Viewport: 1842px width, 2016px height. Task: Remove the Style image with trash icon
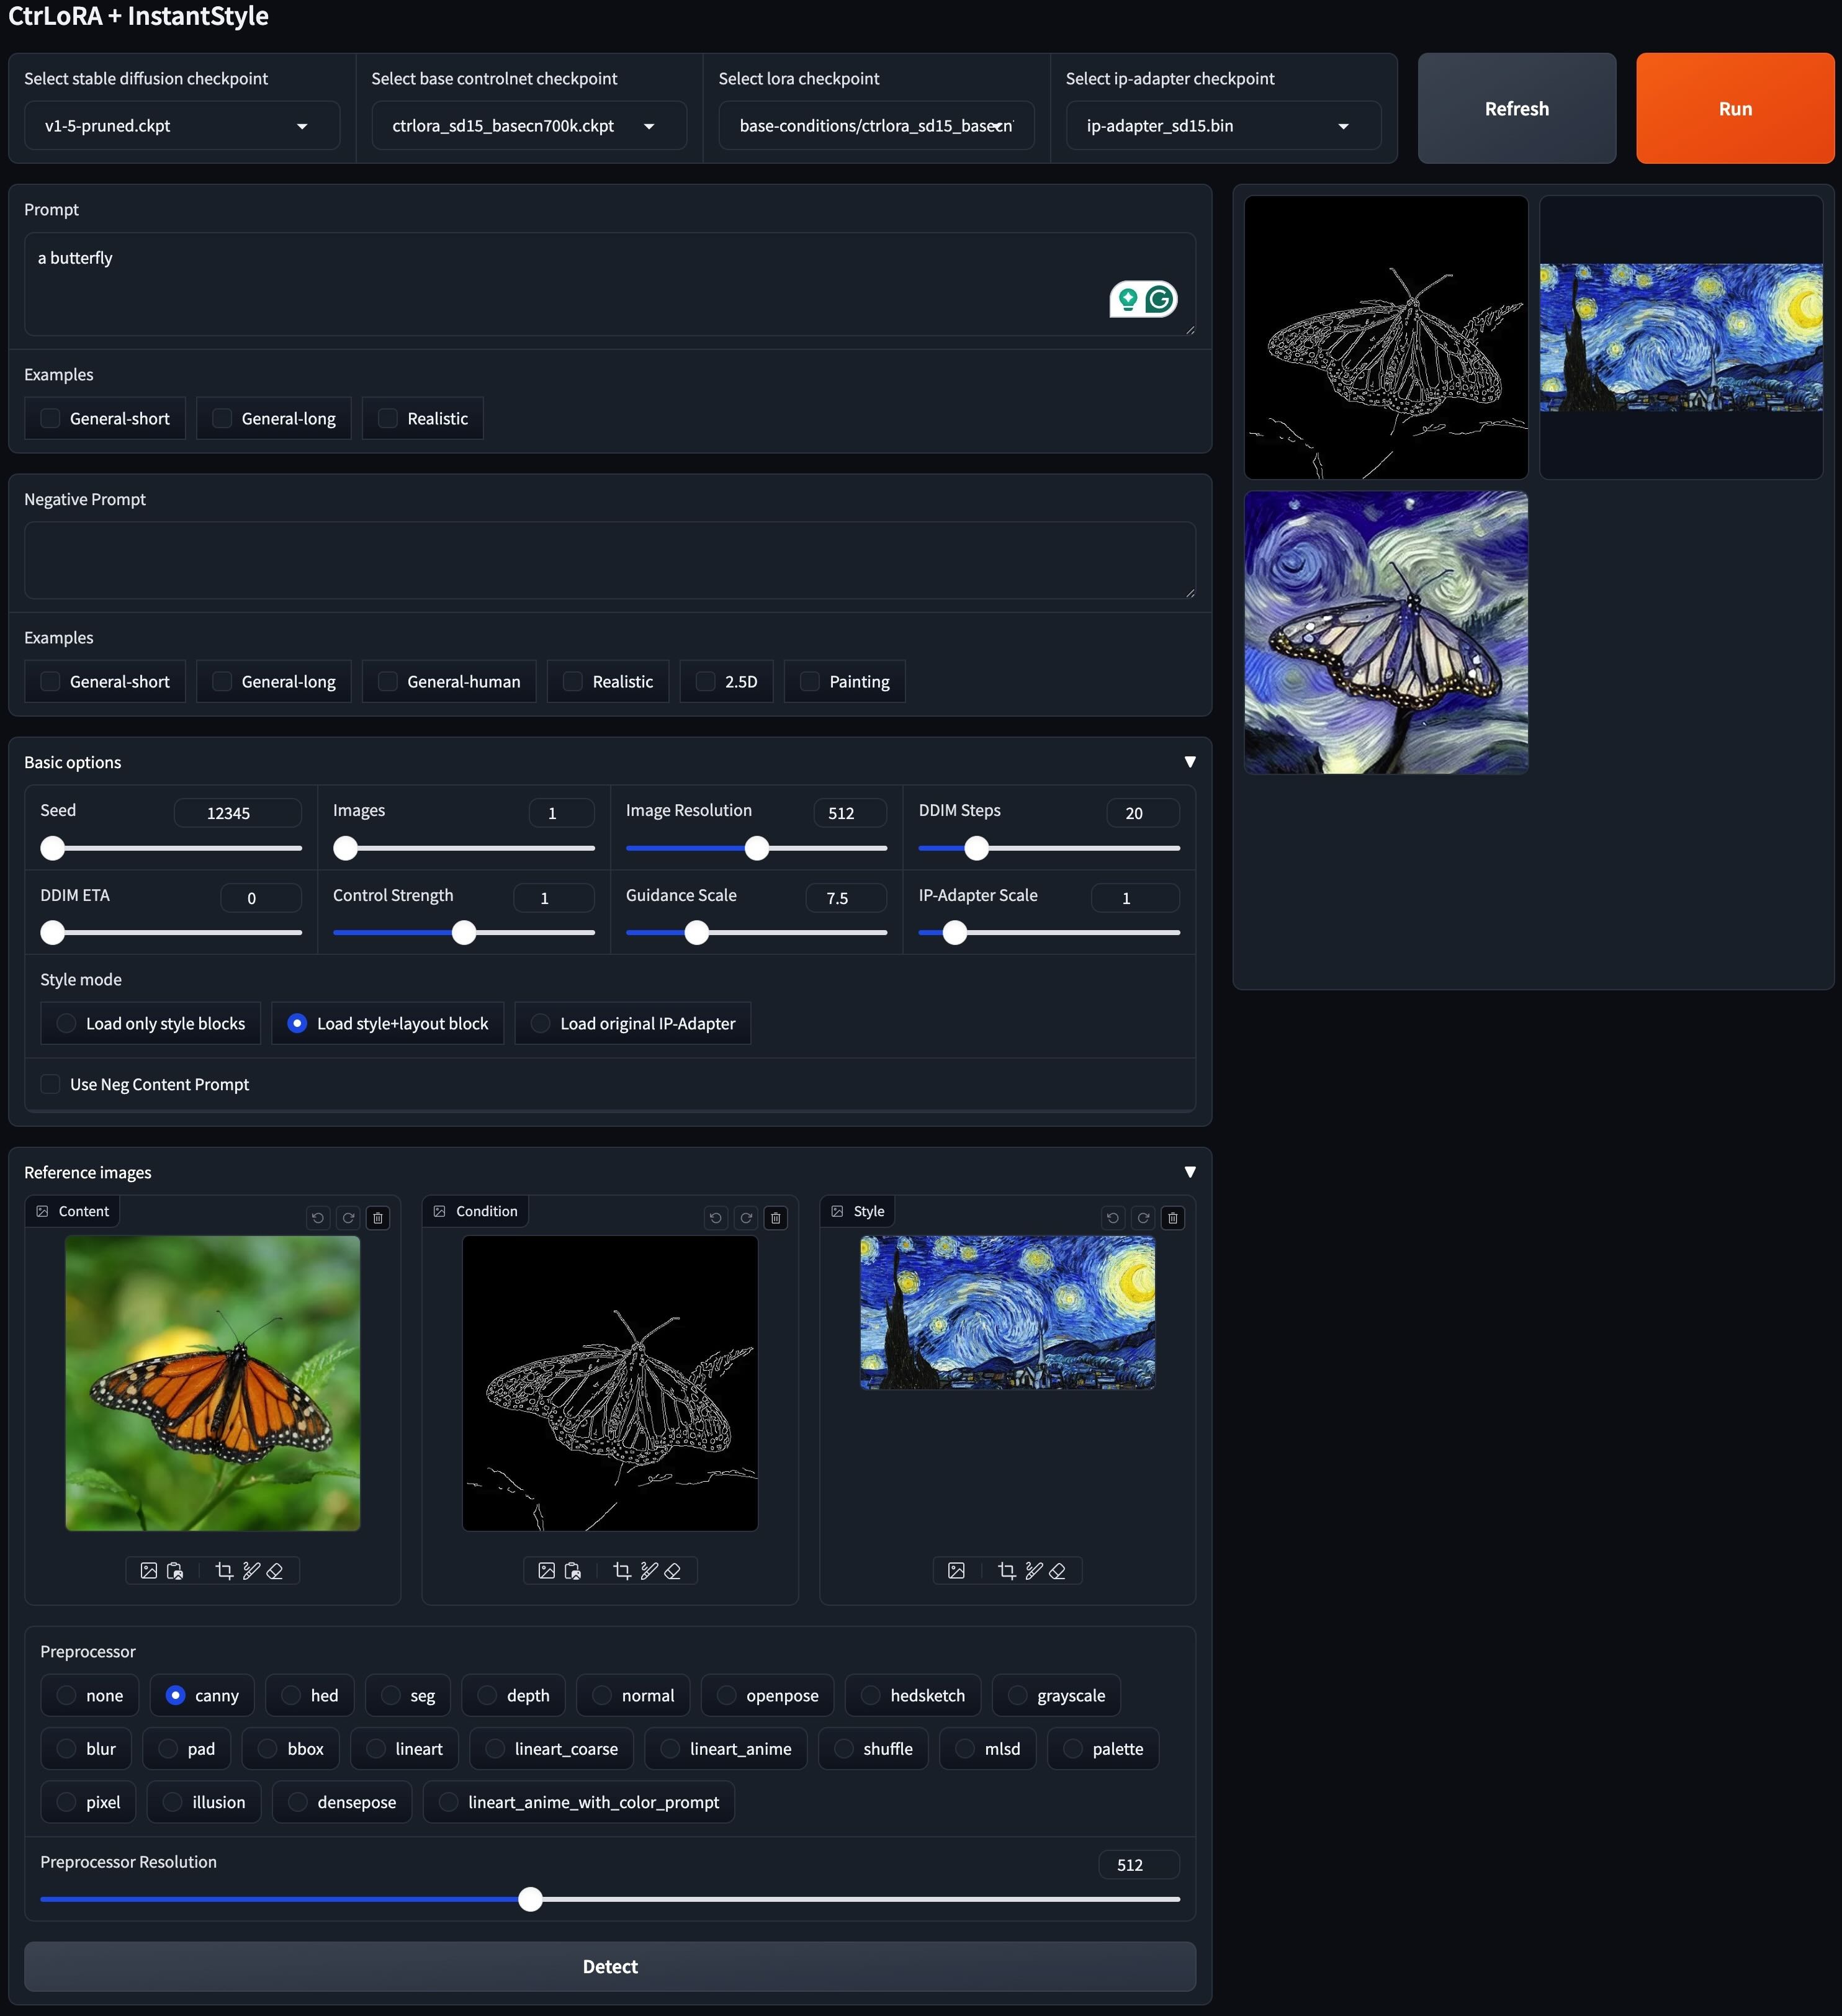click(x=1173, y=1218)
